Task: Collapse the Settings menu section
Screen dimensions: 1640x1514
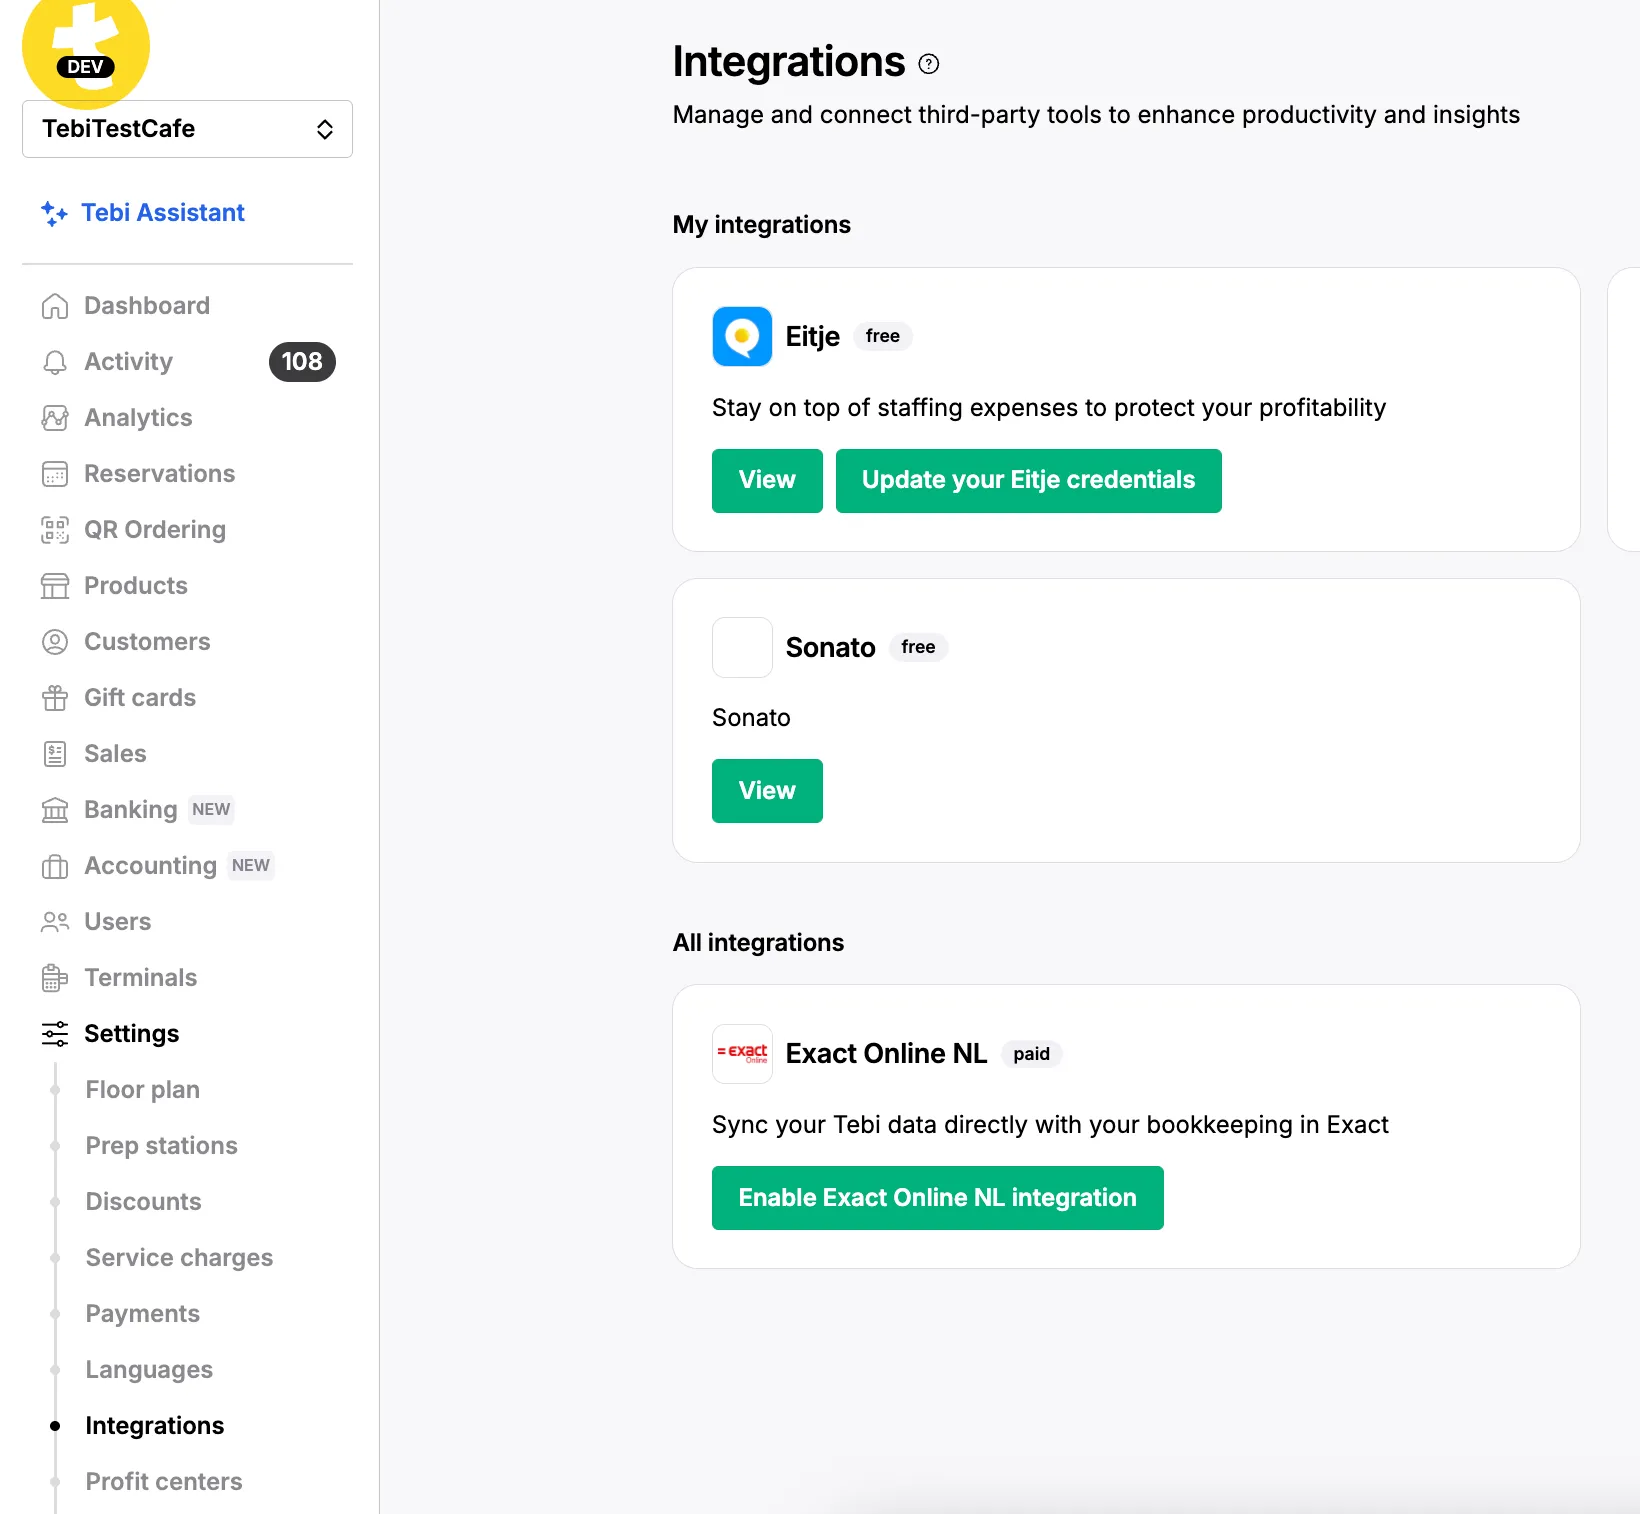Action: tap(131, 1034)
